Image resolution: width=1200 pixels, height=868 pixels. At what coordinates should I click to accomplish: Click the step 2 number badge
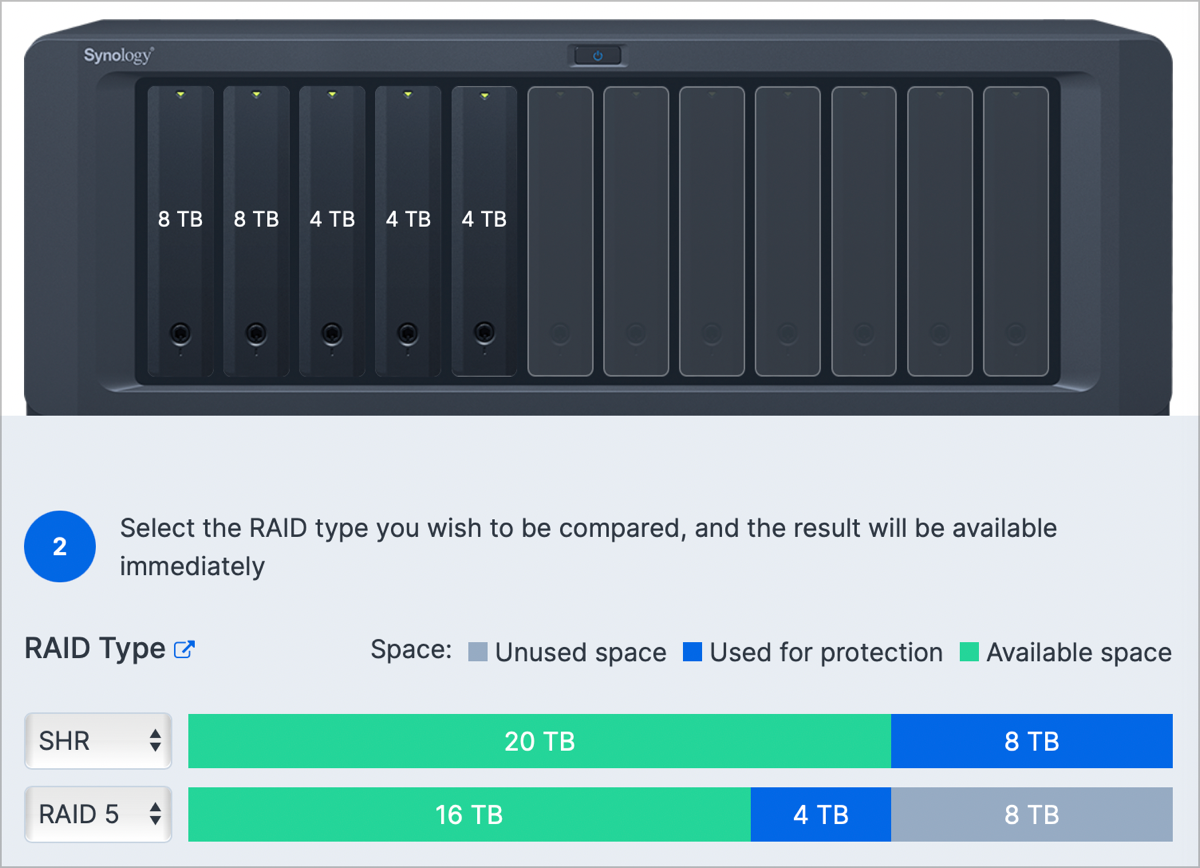pyautogui.click(x=60, y=547)
